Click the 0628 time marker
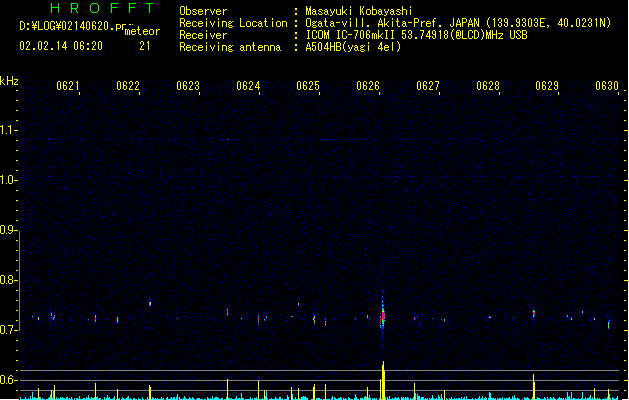Viewport: 629px width, 400px height. click(488, 86)
